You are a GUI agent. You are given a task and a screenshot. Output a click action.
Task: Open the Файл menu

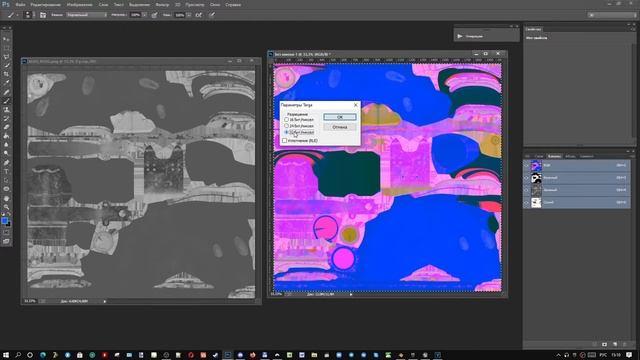click(x=20, y=4)
